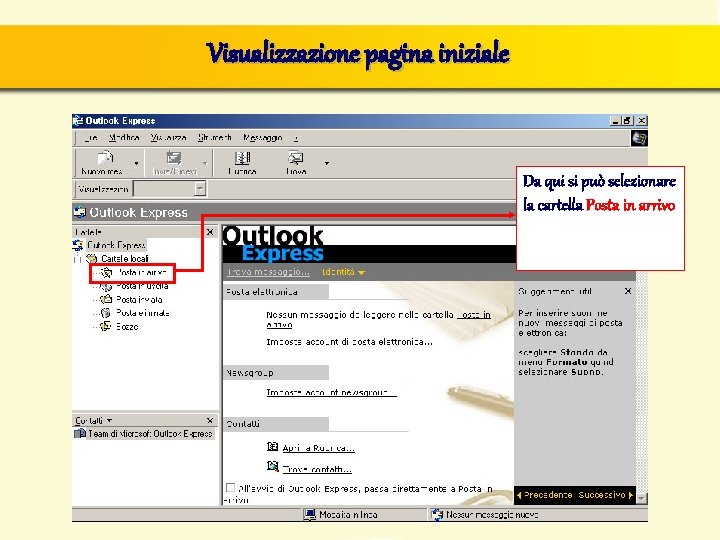Click the Trova messaggio... link
The width and height of the screenshot is (720, 540).
click(x=268, y=272)
